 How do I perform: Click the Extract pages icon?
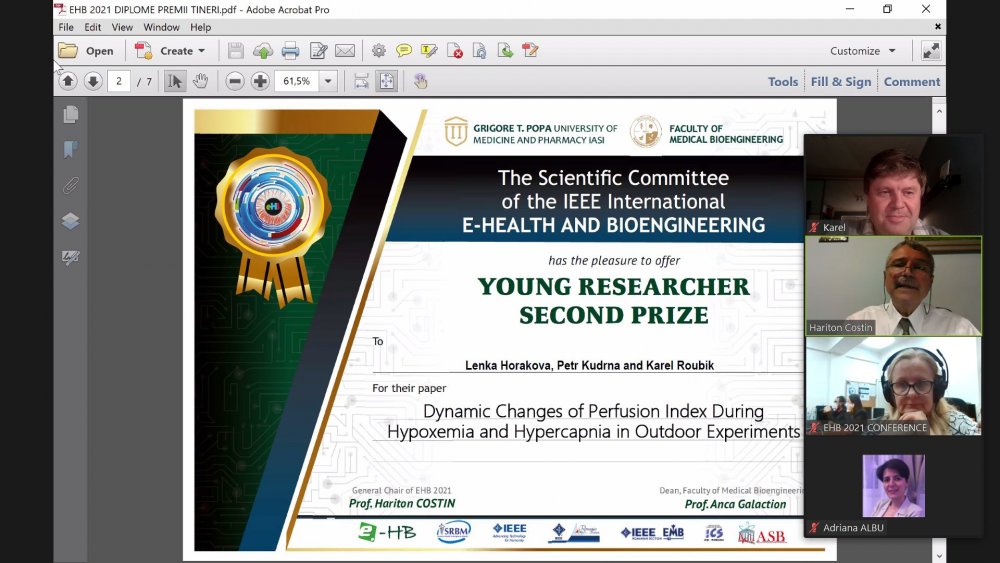click(x=505, y=50)
